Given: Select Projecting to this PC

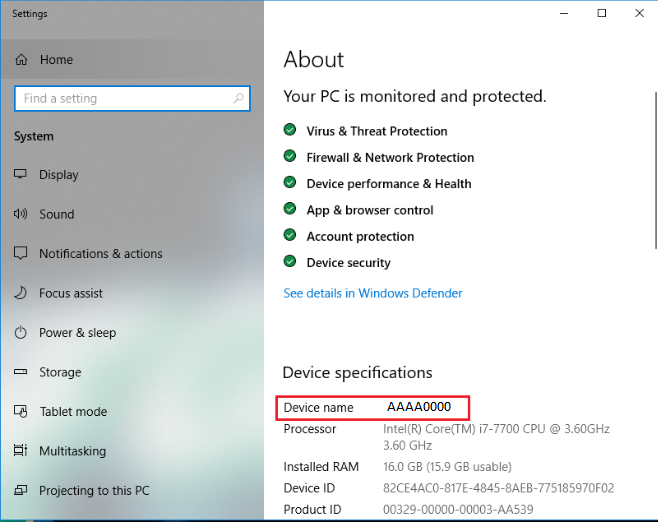Looking at the screenshot, I should click(x=132, y=491).
